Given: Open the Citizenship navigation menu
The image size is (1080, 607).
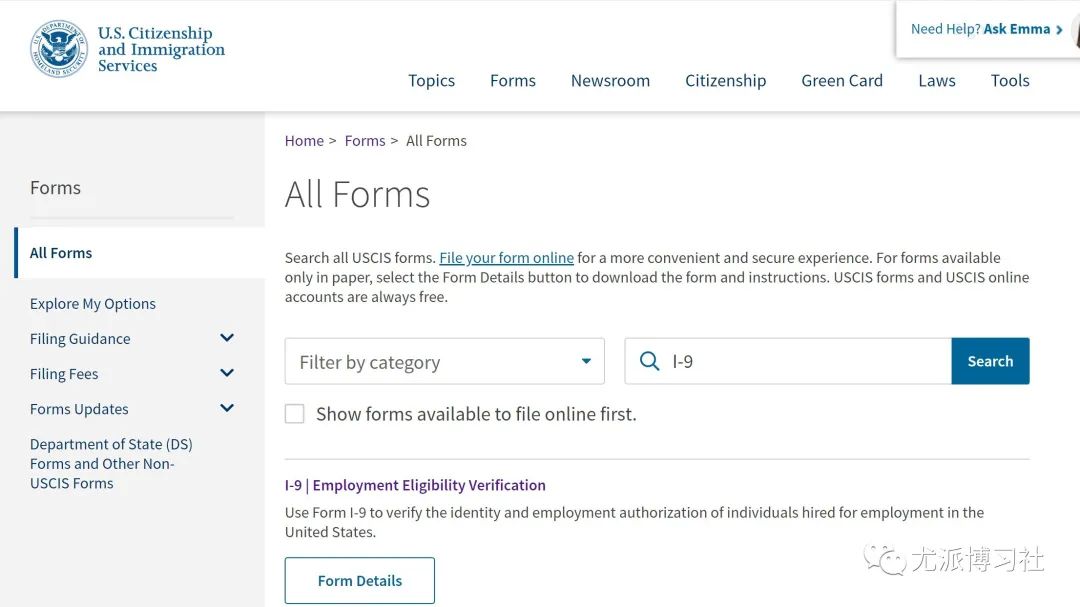Looking at the screenshot, I should point(725,81).
